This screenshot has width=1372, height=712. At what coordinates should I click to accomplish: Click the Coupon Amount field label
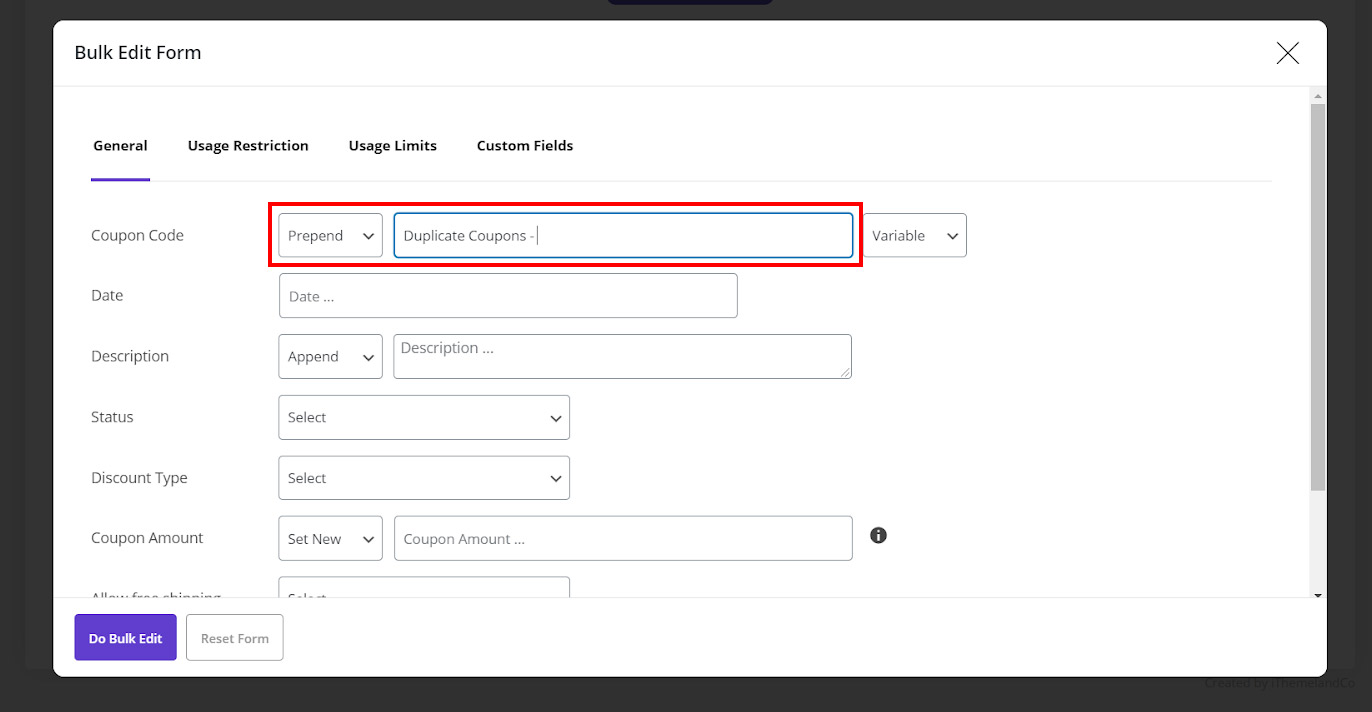pyautogui.click(x=147, y=538)
